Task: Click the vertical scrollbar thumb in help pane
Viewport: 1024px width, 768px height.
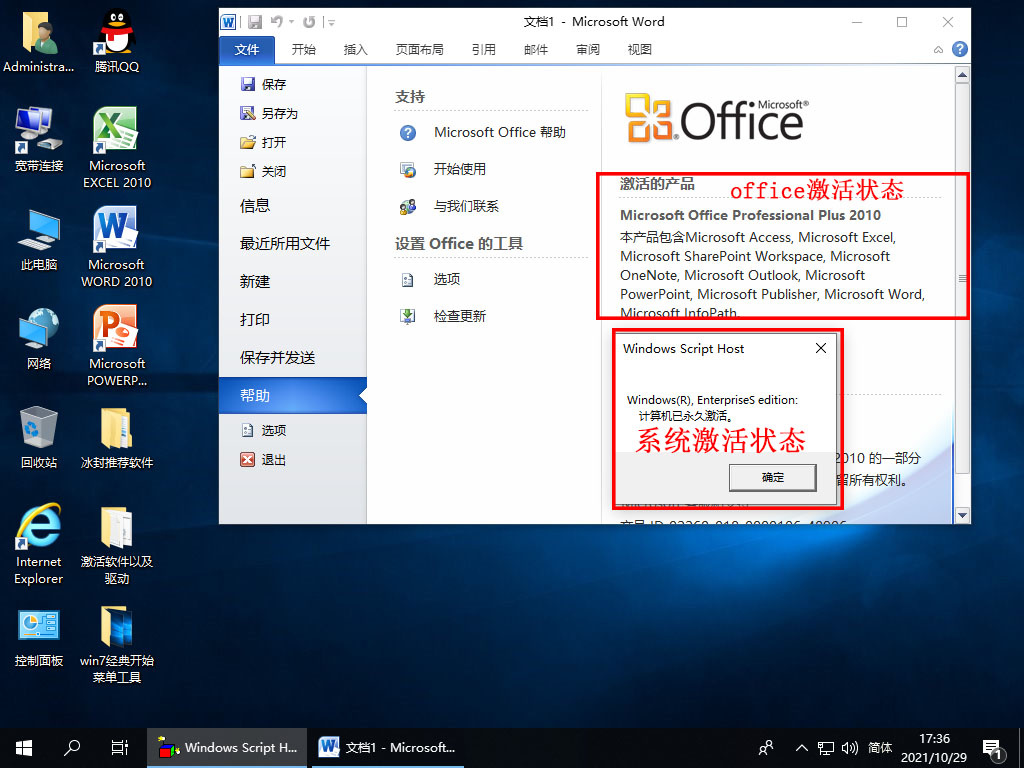Action: click(962, 278)
